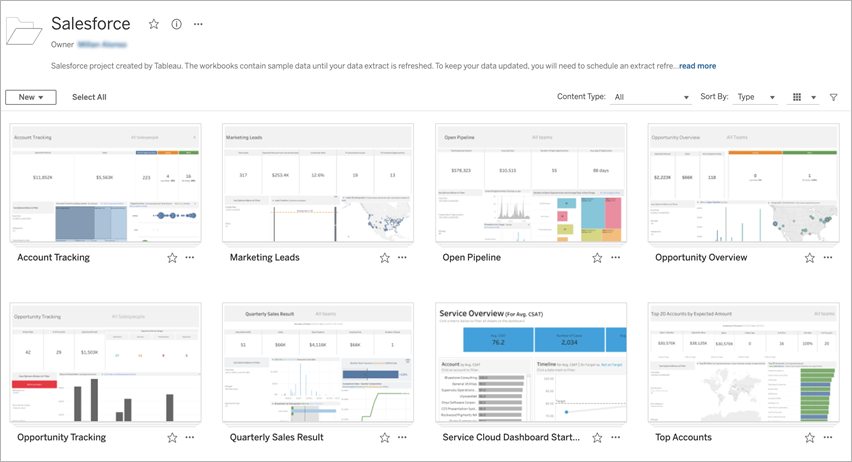This screenshot has width=852, height=462.
Task: Click the Quarterly Sales Result thumbnail
Action: [318, 363]
